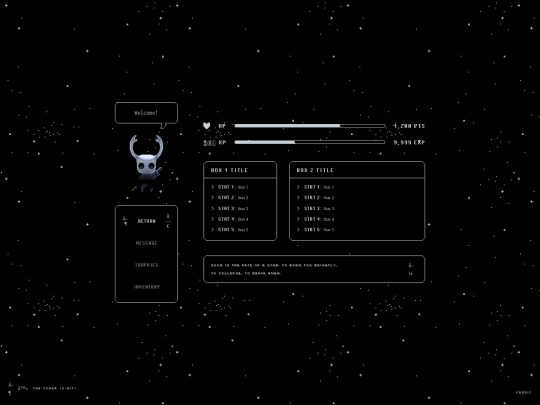Click the XP pixel icon
Screen dimensions: 540x405
point(209,143)
